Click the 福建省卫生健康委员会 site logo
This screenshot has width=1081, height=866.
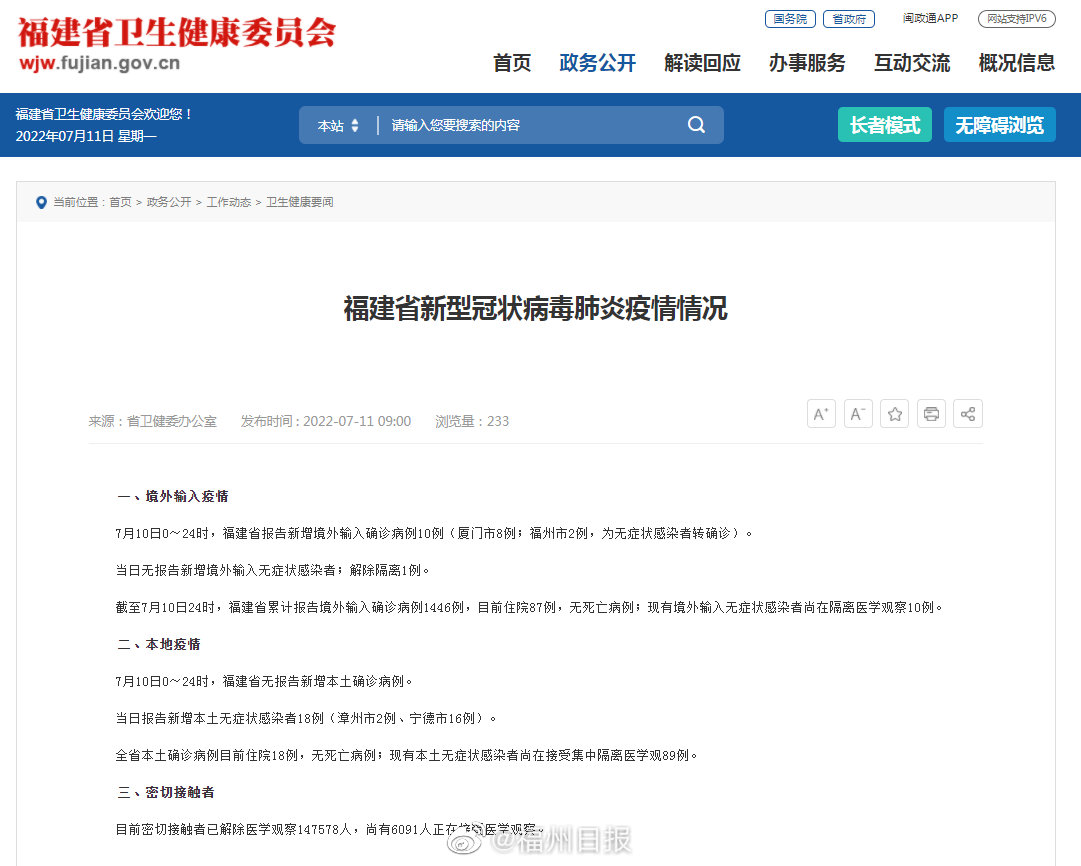coord(176,44)
